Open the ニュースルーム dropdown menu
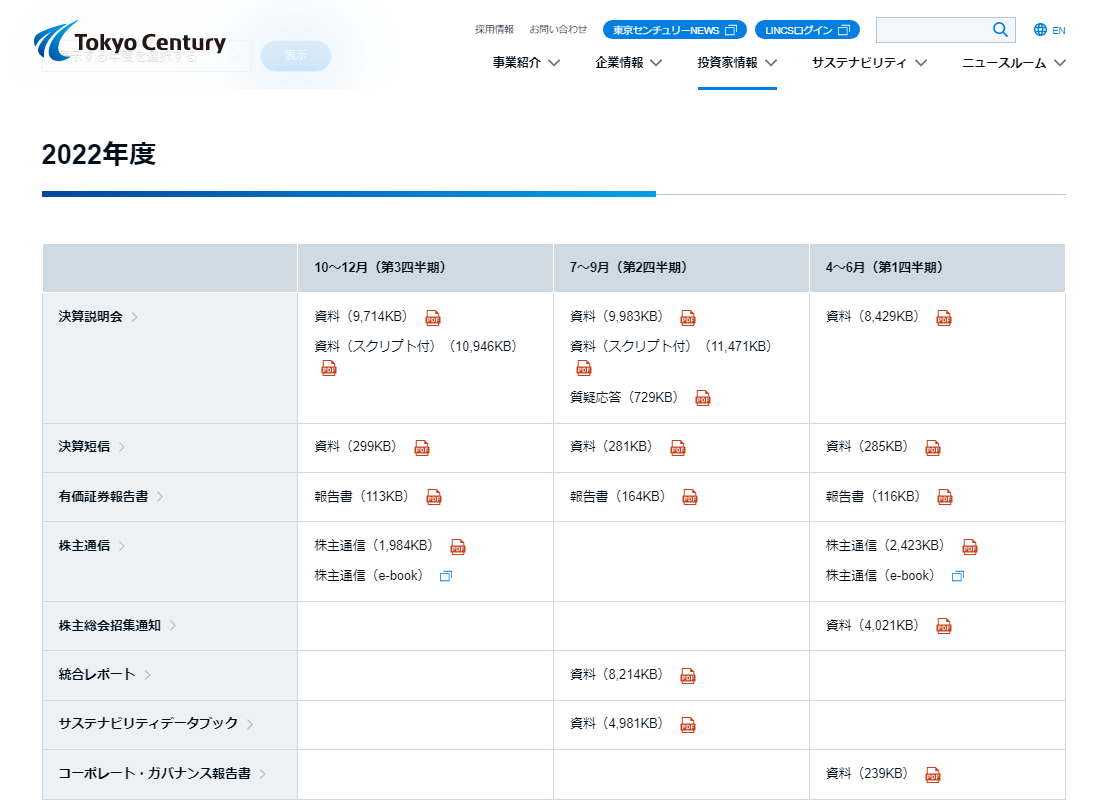The width and height of the screenshot is (1102, 810). [x=1013, y=63]
